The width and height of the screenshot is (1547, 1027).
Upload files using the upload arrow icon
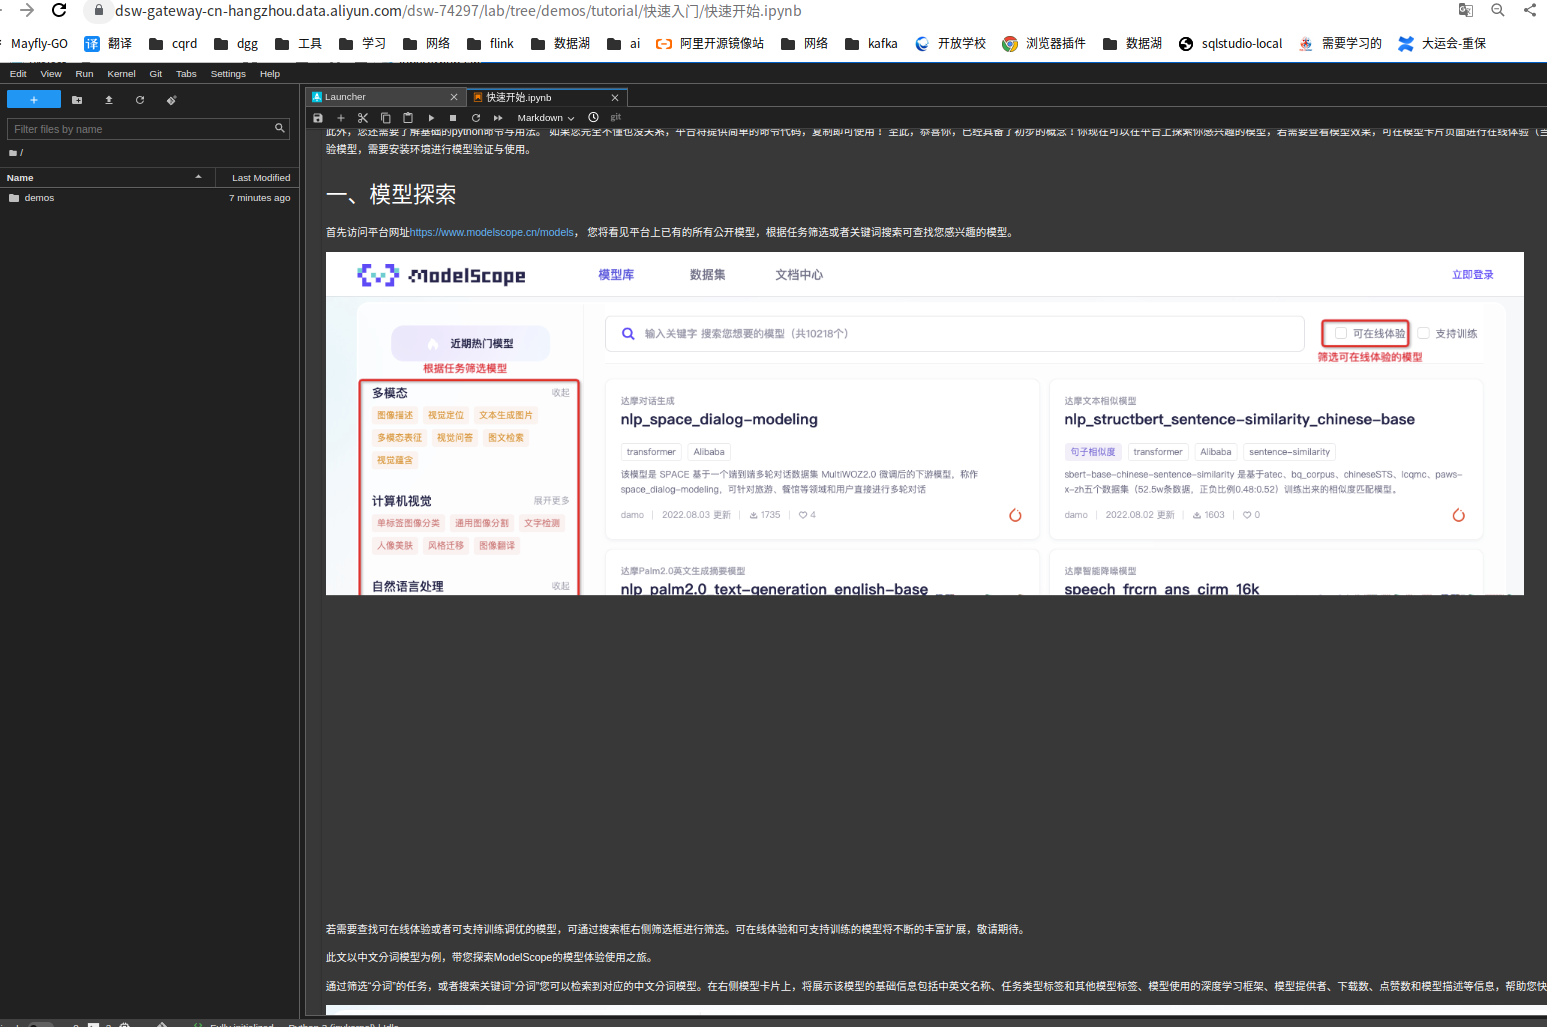pos(108,99)
